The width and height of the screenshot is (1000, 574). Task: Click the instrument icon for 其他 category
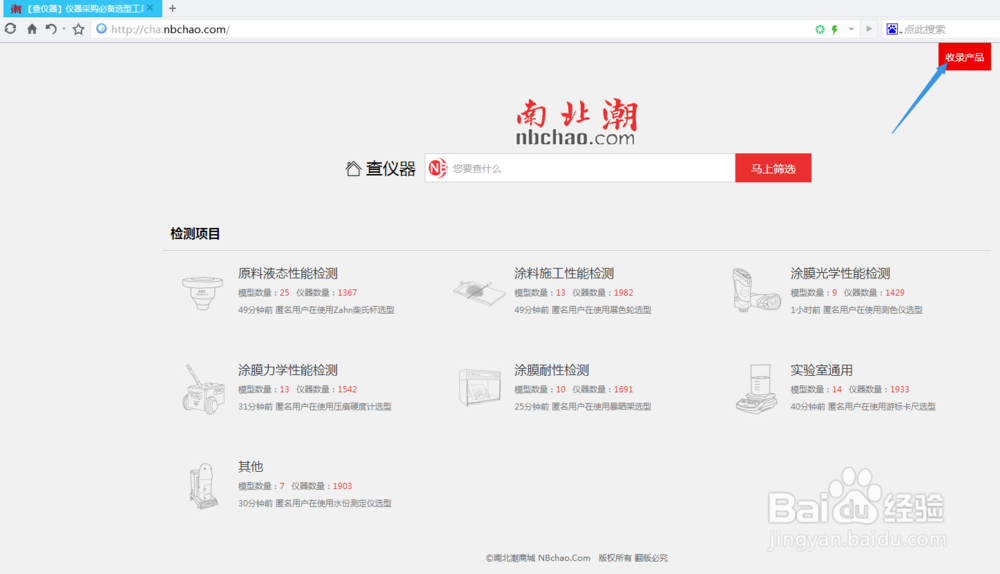click(x=203, y=485)
